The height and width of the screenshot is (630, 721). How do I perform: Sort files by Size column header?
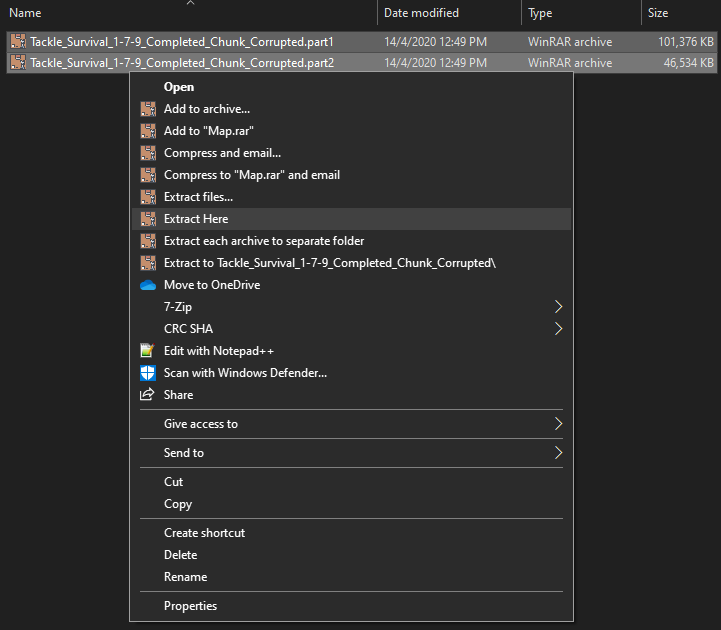pos(658,13)
